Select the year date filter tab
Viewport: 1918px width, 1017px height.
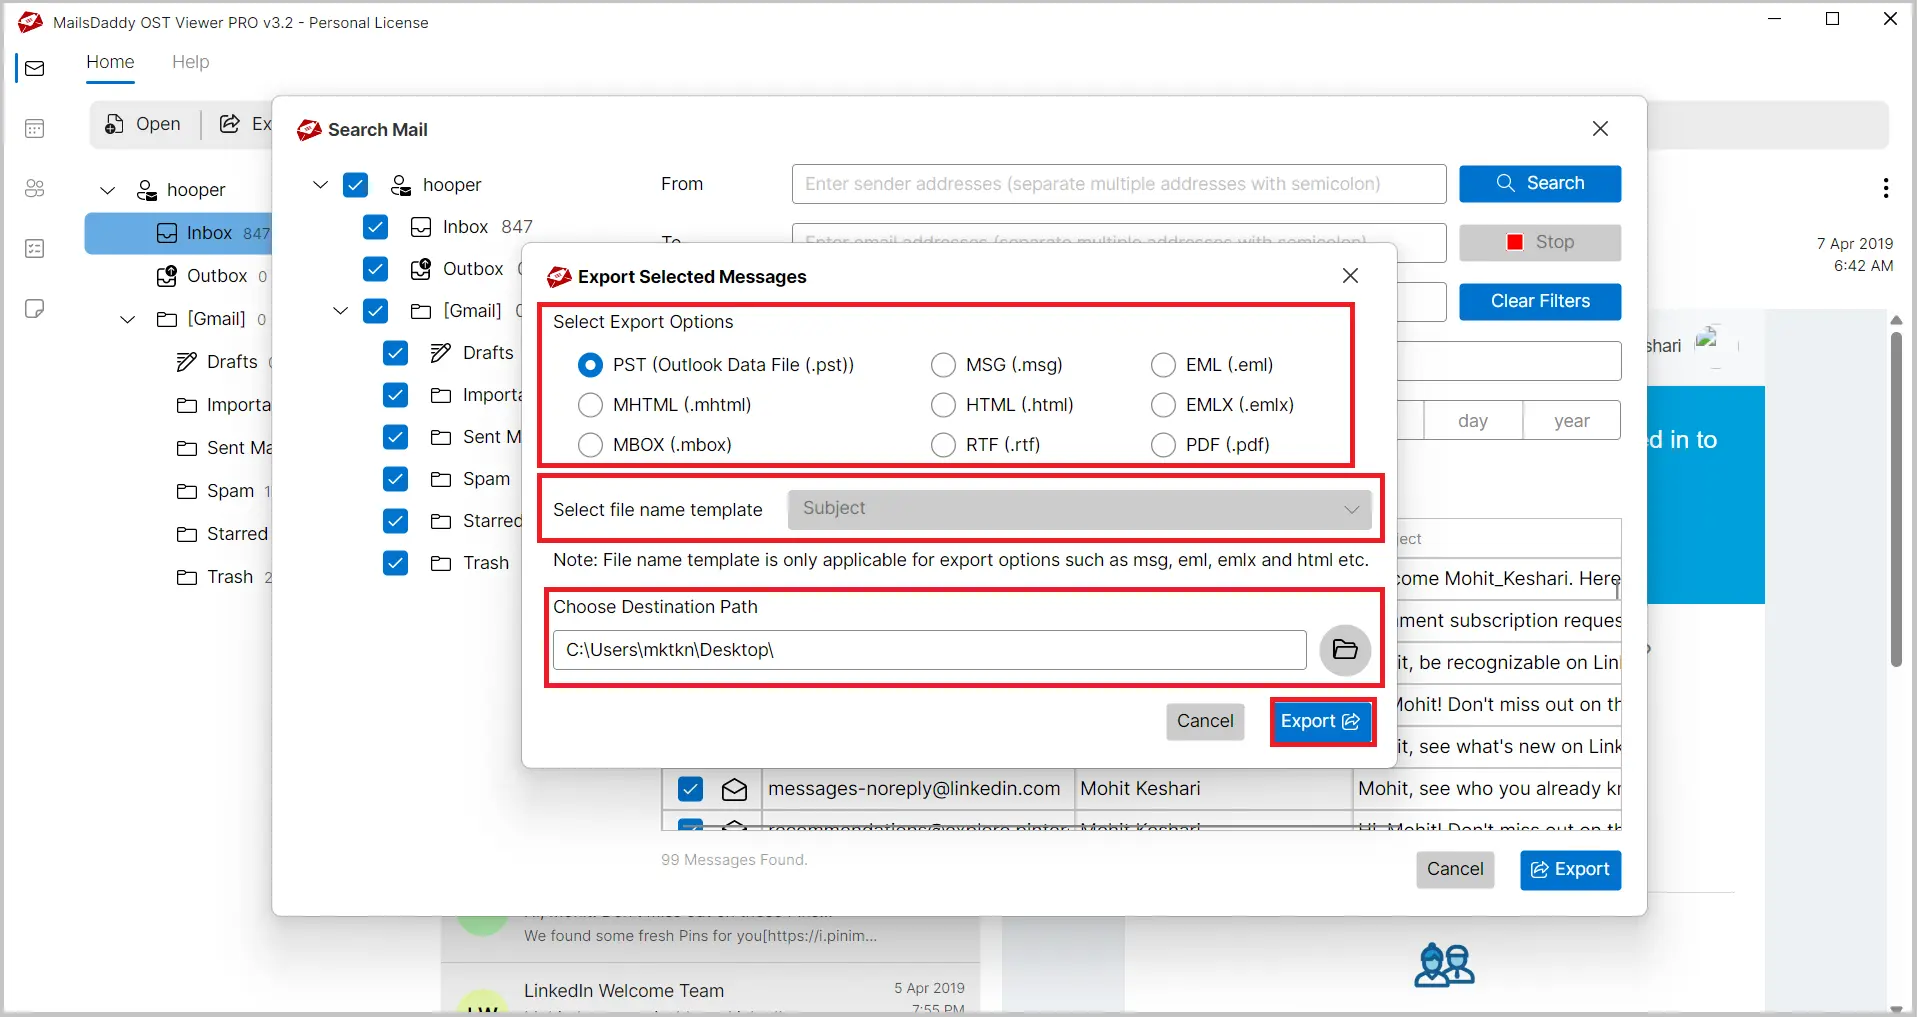[x=1572, y=421]
